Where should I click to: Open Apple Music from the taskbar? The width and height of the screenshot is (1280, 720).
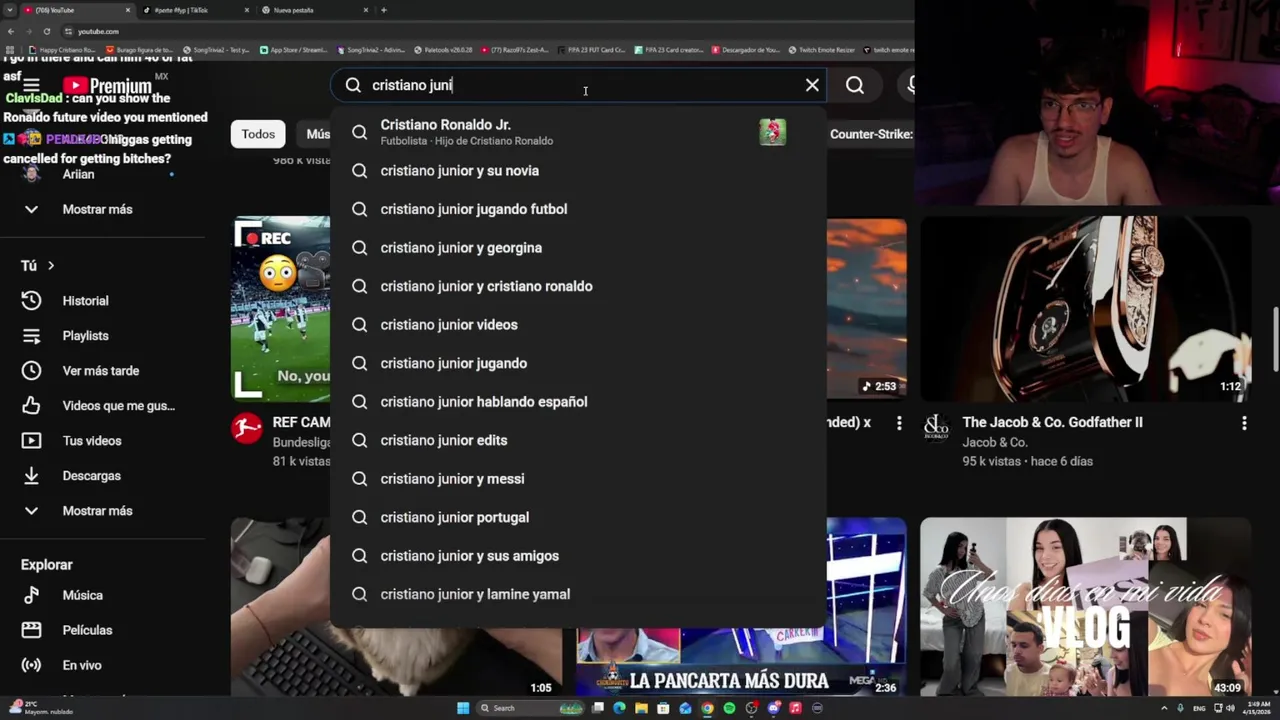795,708
